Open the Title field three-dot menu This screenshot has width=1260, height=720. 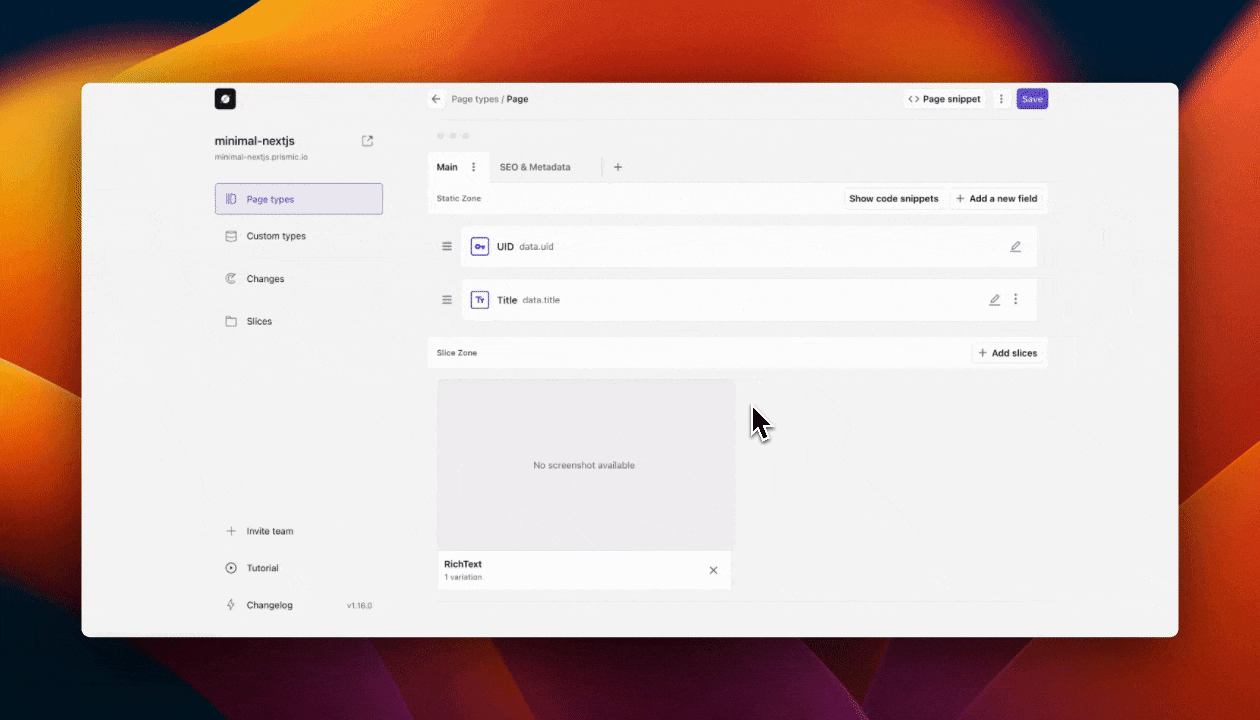(x=1016, y=299)
